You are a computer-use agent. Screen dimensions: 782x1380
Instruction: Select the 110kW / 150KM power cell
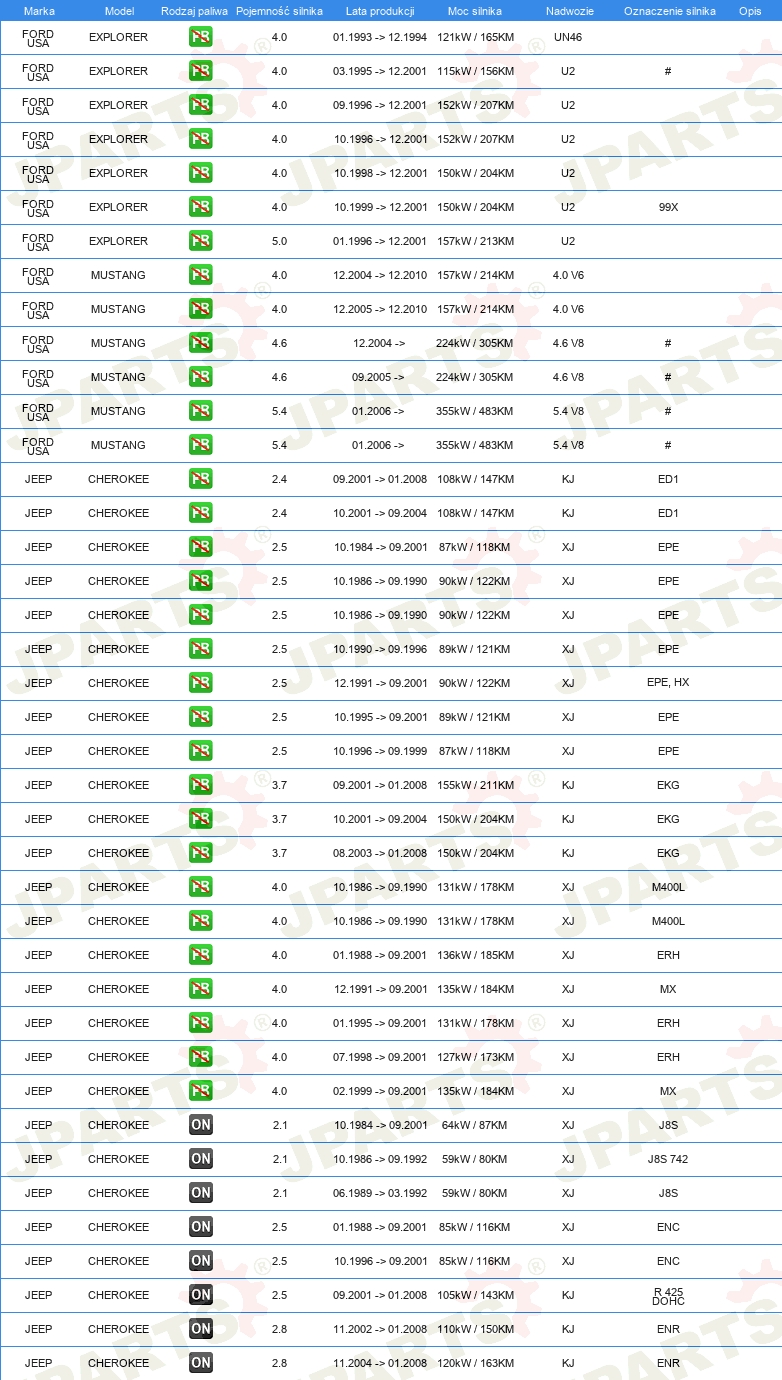click(x=475, y=1329)
